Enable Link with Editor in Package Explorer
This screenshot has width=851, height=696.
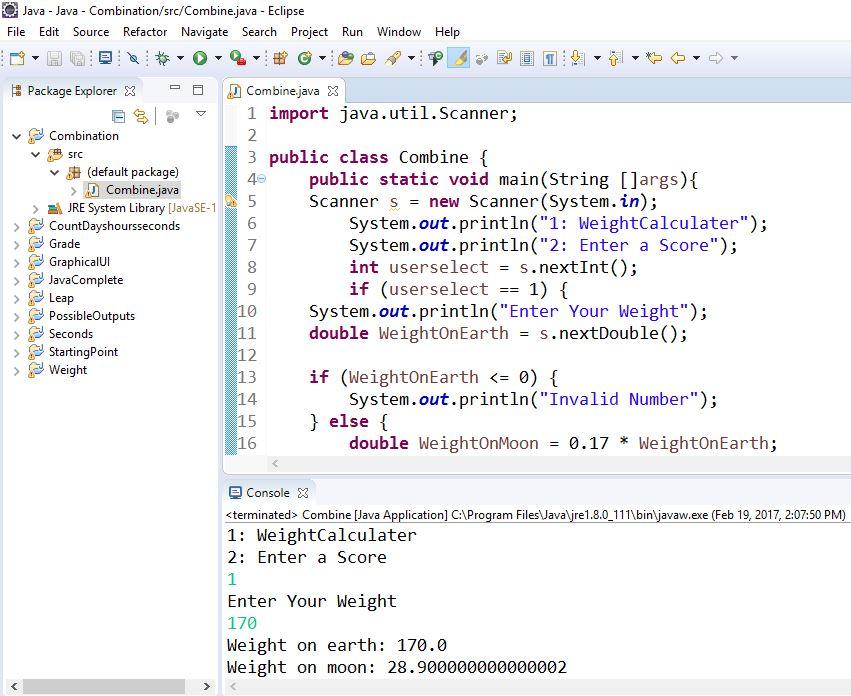coord(141,116)
